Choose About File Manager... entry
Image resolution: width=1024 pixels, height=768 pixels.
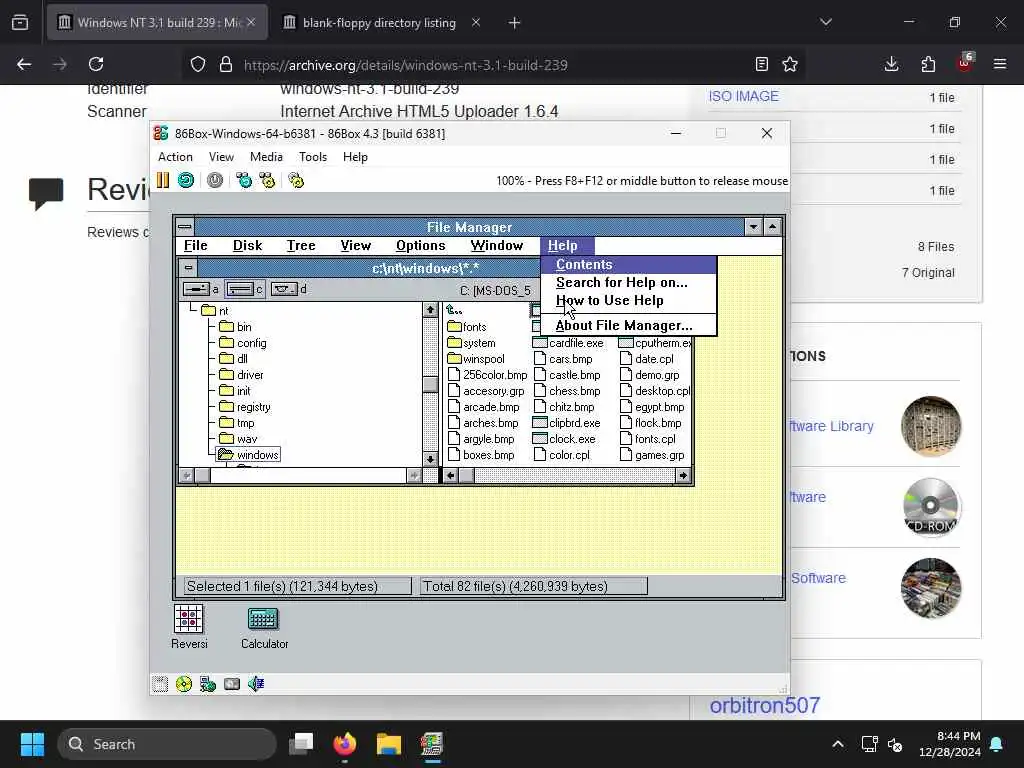click(629, 325)
